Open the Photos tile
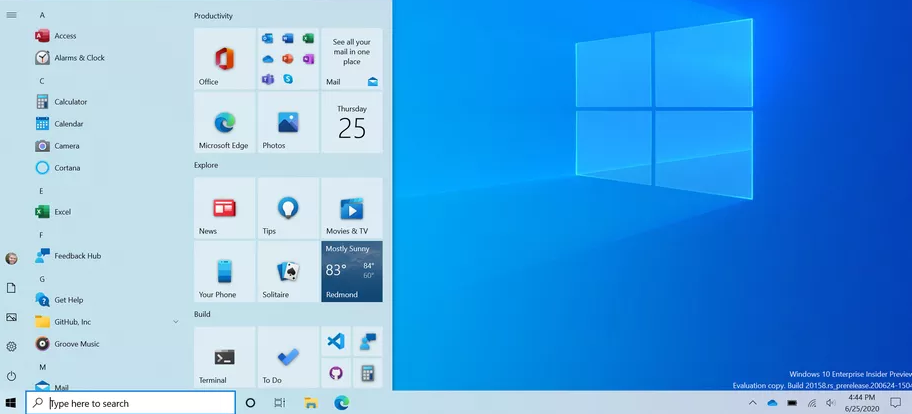This screenshot has height=414, width=912. point(288,123)
